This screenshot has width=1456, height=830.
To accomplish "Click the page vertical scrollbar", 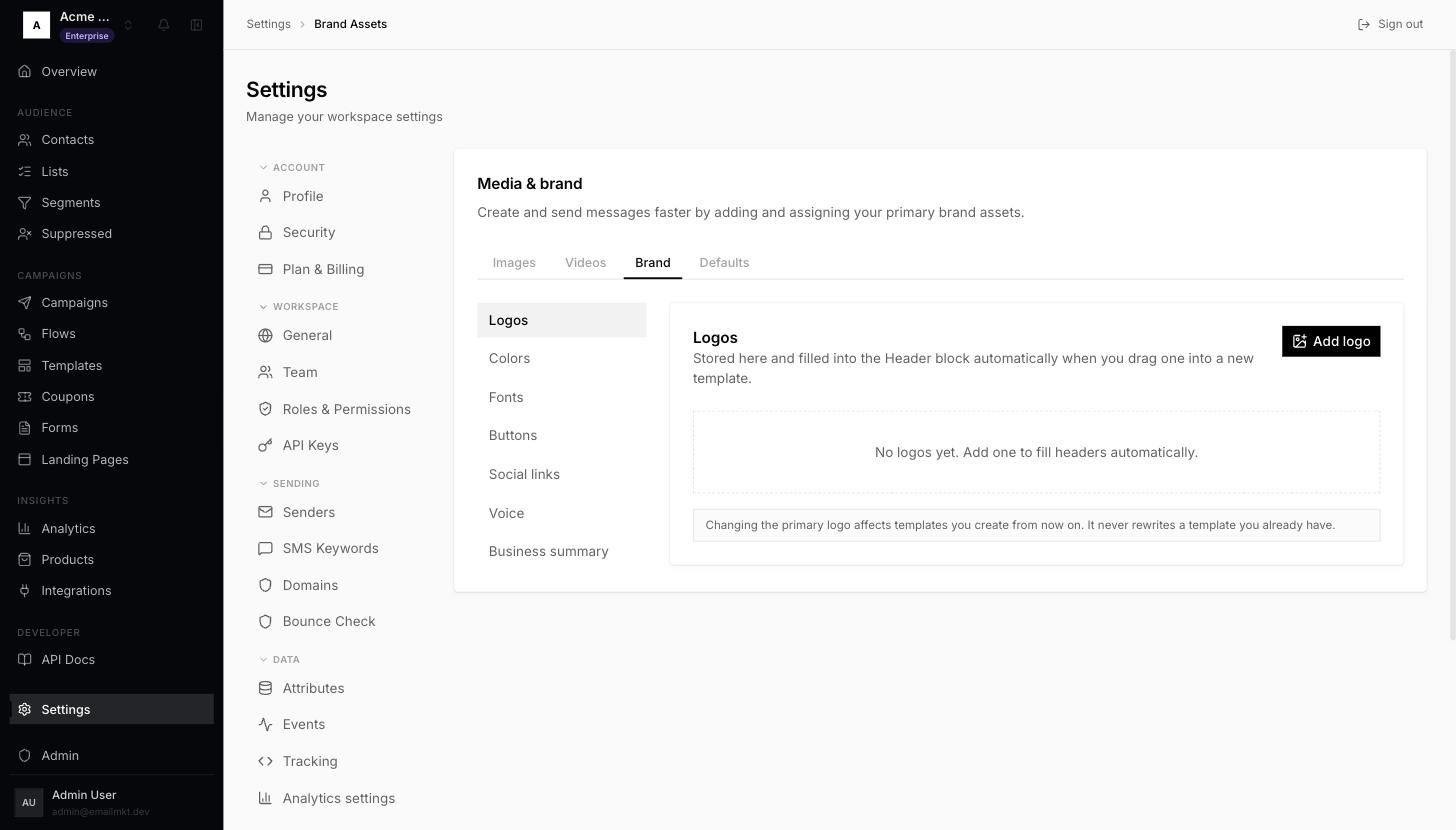I will point(1452,345).
